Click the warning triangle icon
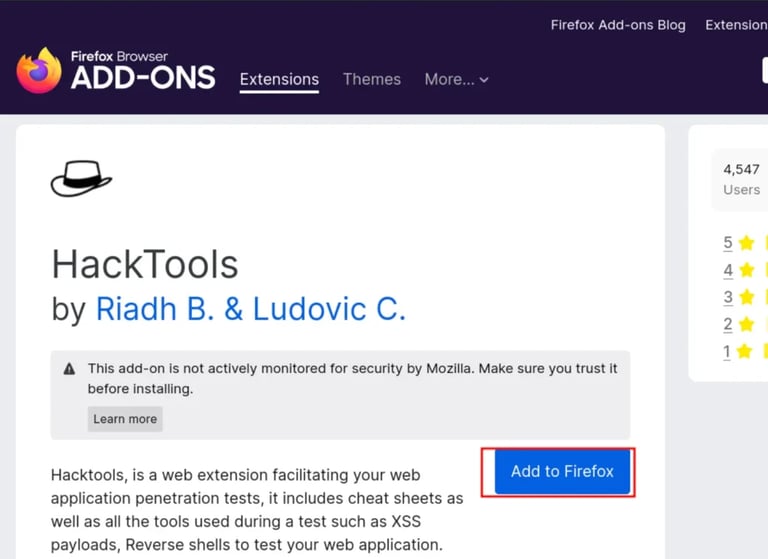Image resolution: width=768 pixels, height=559 pixels. point(70,368)
